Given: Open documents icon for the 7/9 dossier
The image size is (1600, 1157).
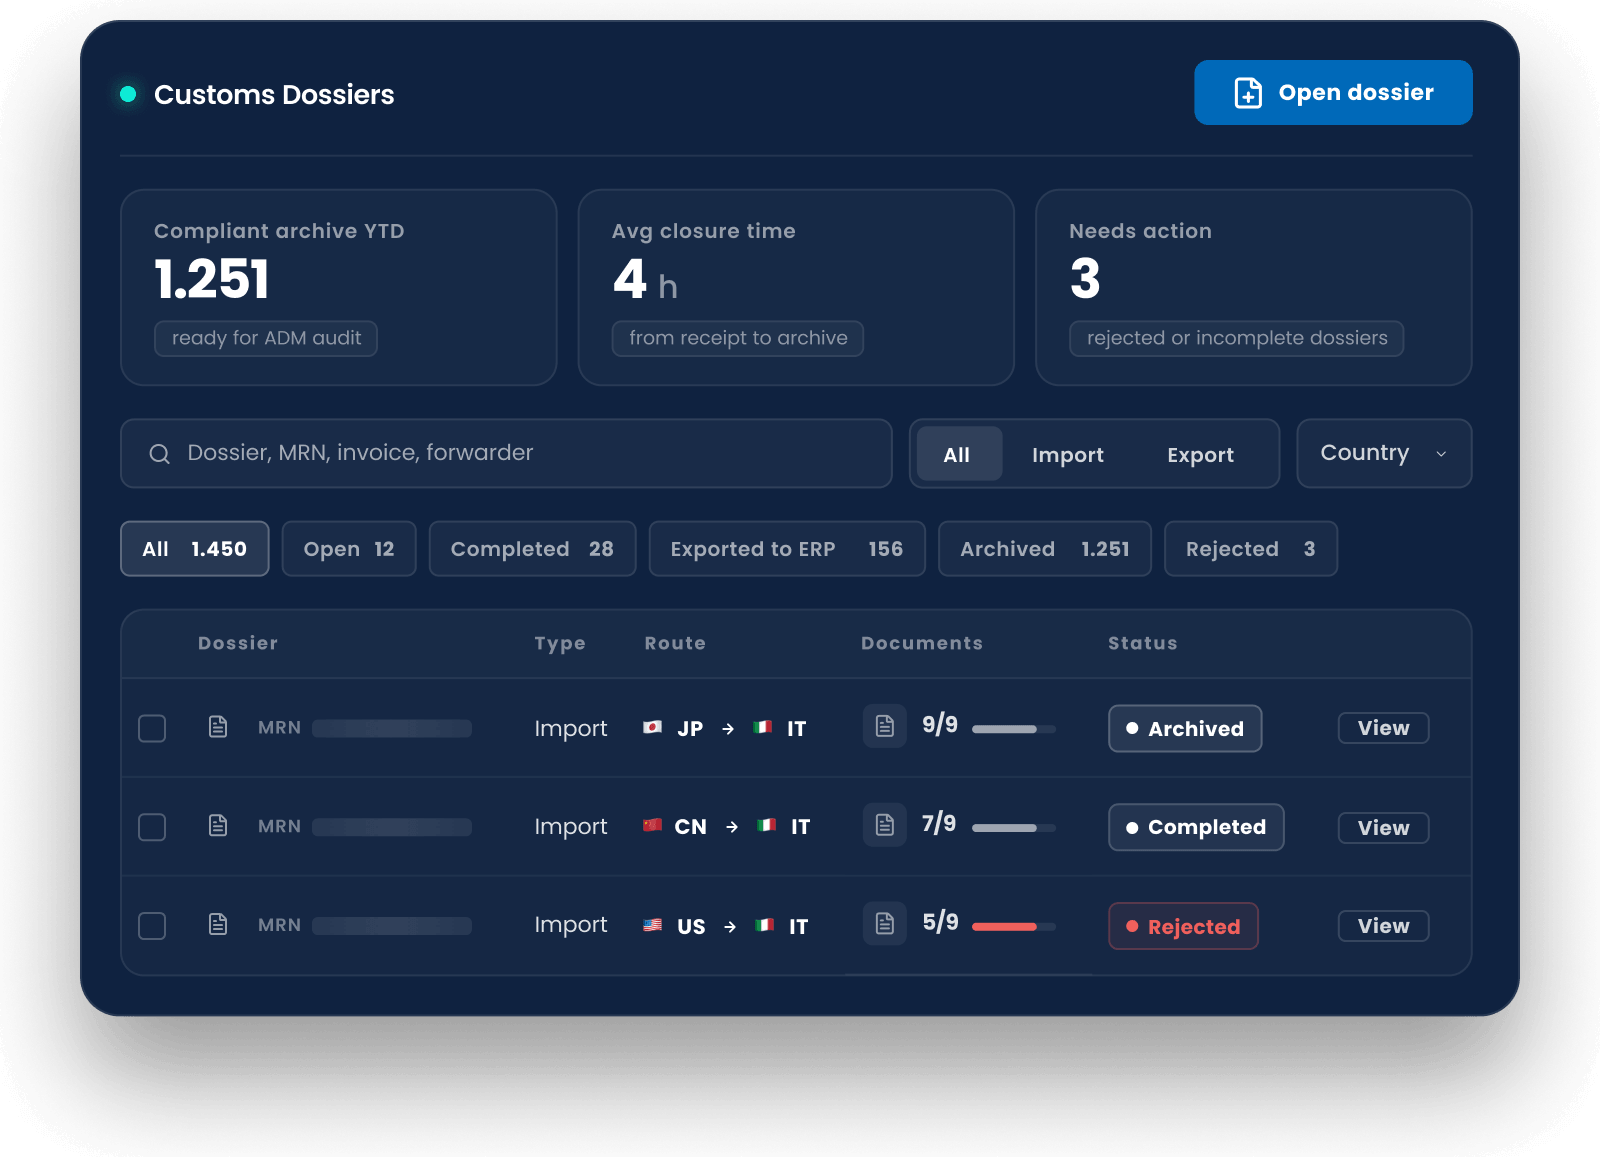Looking at the screenshot, I should (885, 825).
